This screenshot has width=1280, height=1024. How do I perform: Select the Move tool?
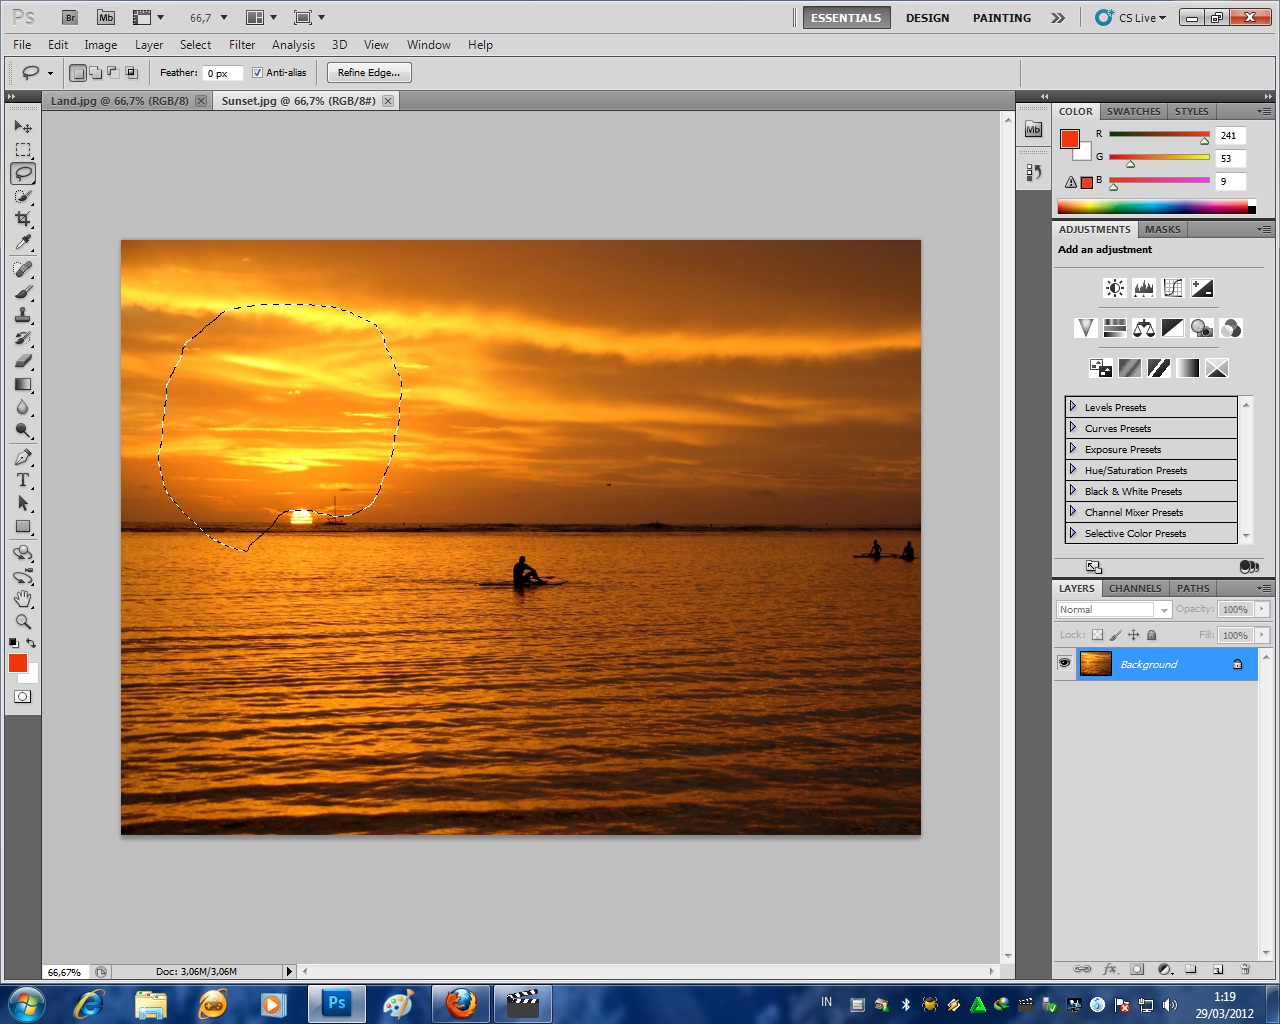point(23,127)
